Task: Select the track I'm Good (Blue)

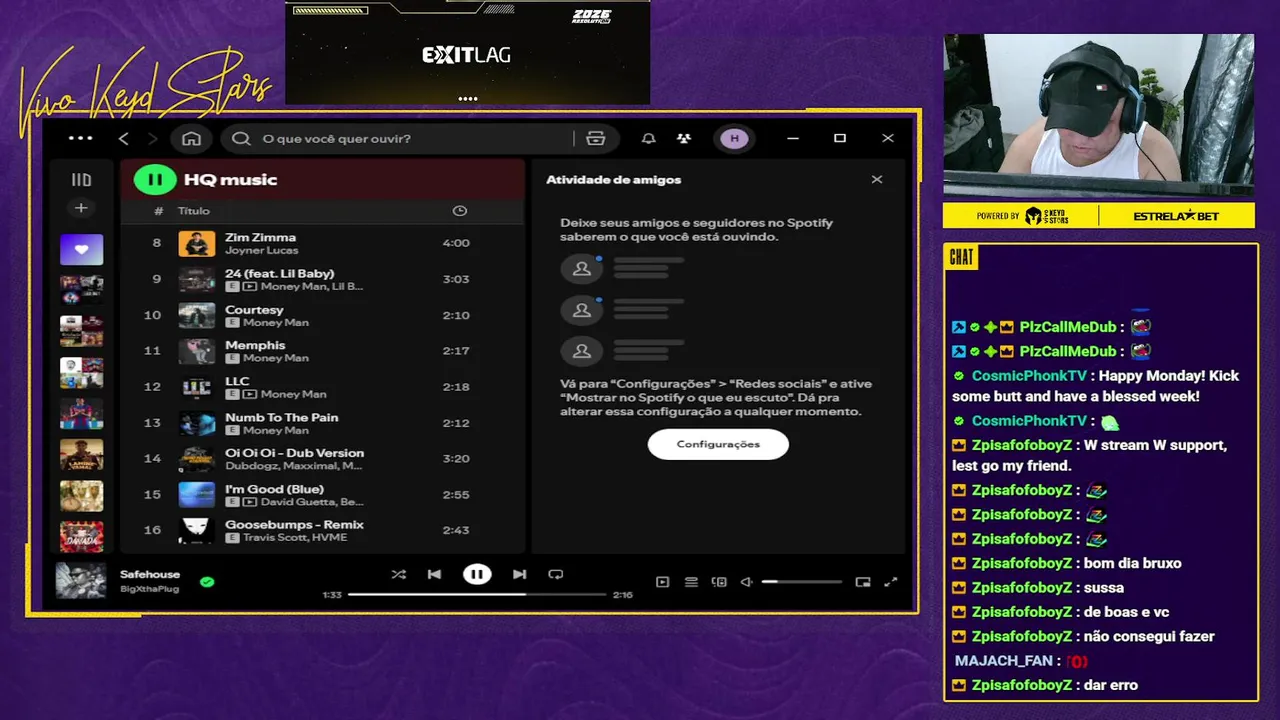Action: 274,489
